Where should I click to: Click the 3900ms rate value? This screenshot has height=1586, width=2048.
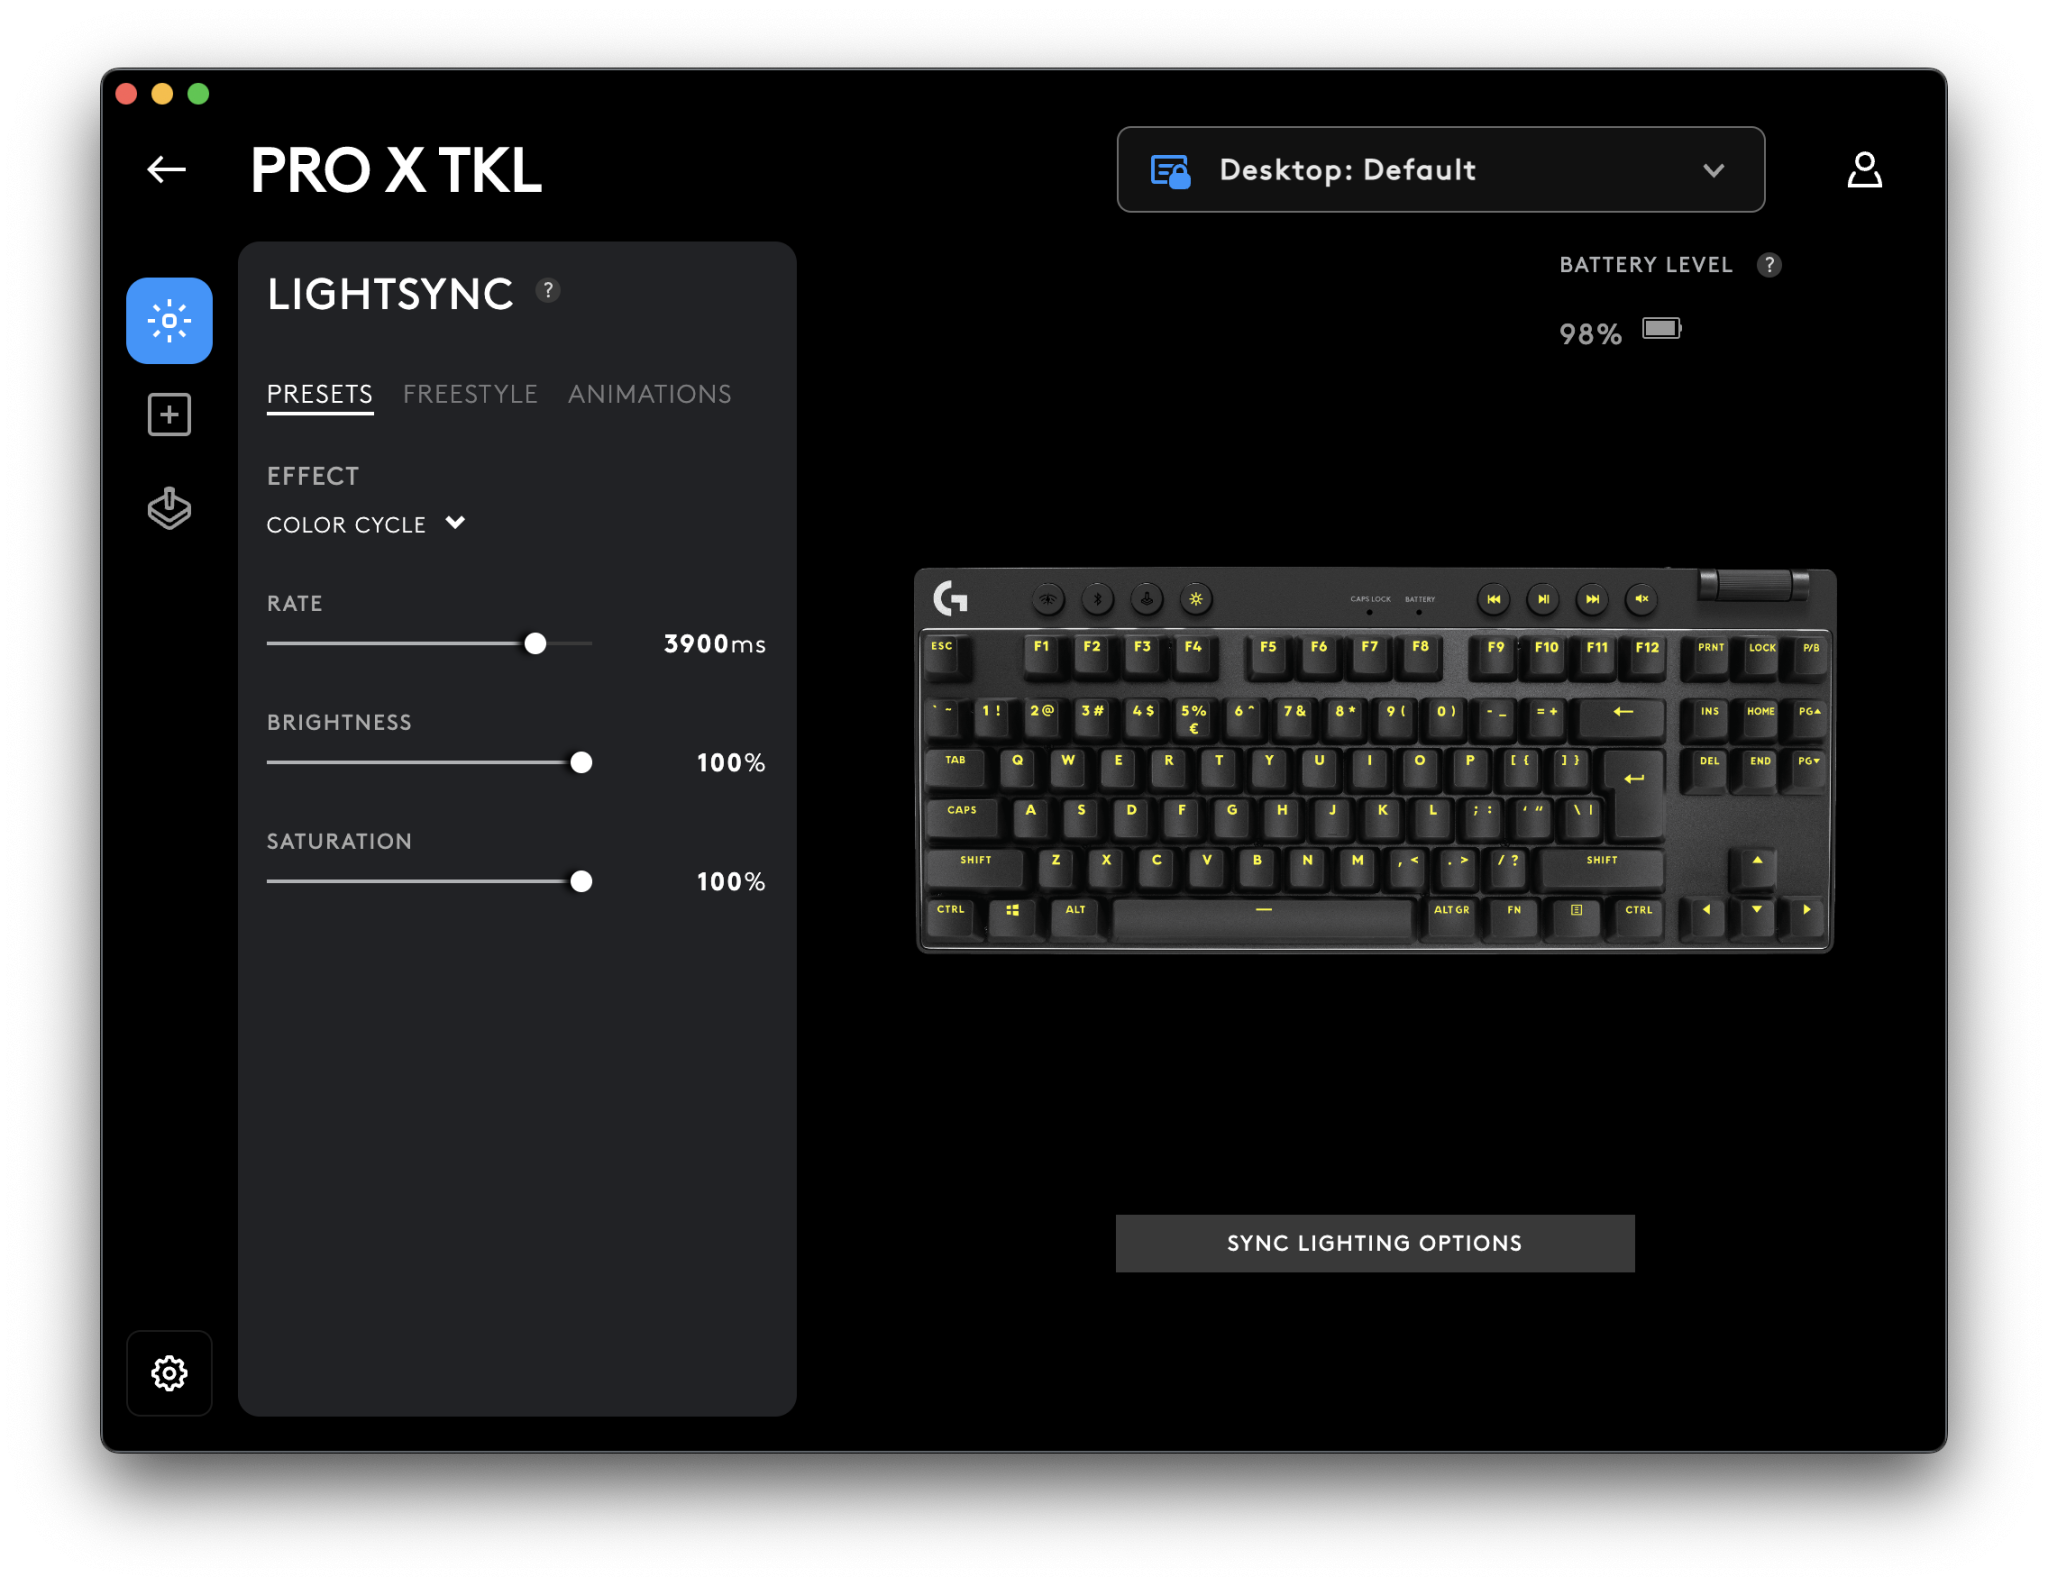tap(715, 644)
